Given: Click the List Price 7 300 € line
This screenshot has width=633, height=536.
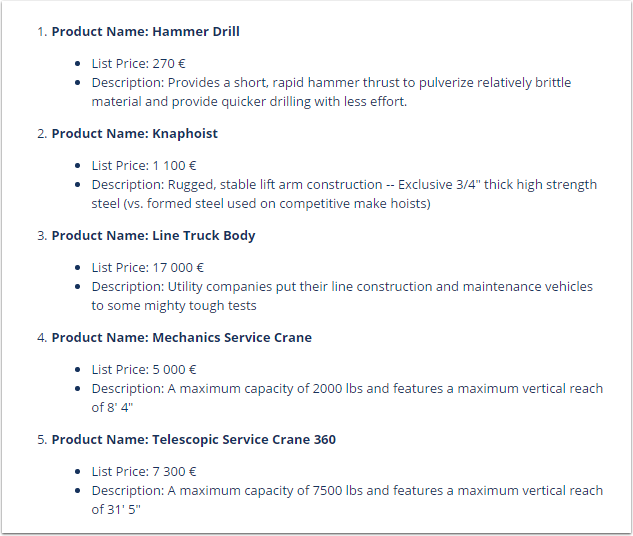Looking at the screenshot, I should pyautogui.click(x=144, y=472).
